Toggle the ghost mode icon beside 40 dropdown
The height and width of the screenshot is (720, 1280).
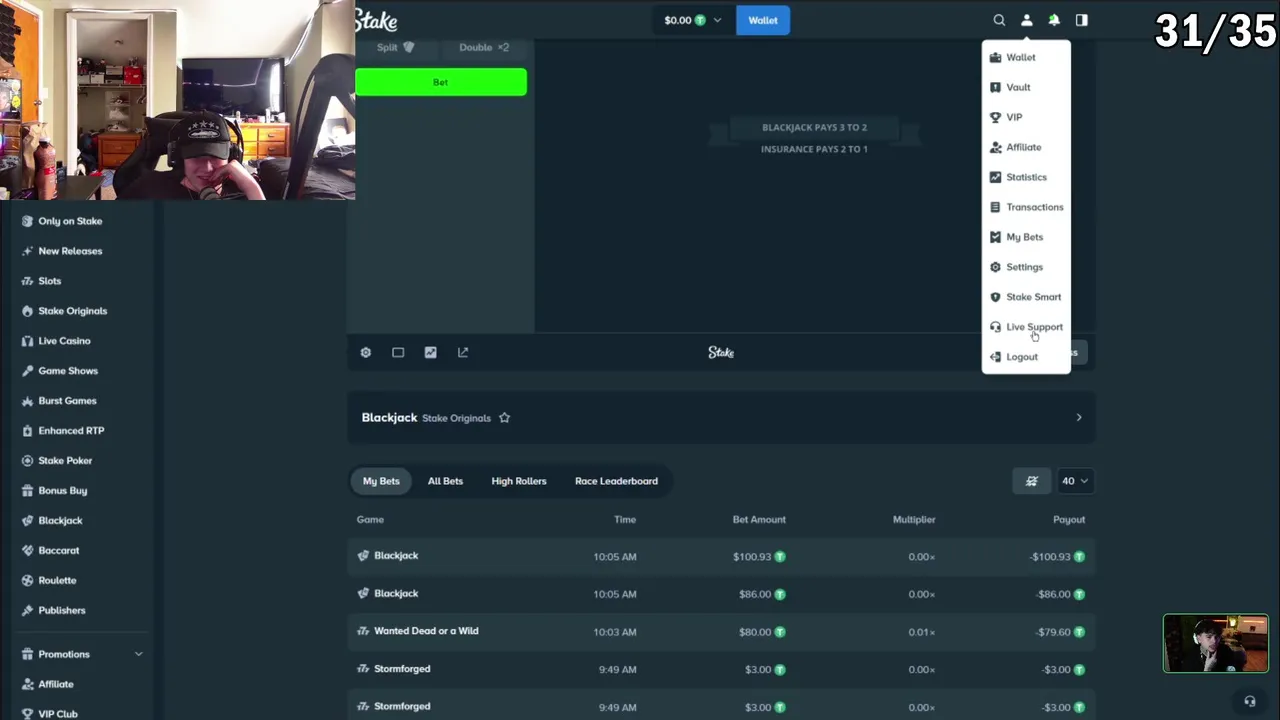tap(1032, 481)
